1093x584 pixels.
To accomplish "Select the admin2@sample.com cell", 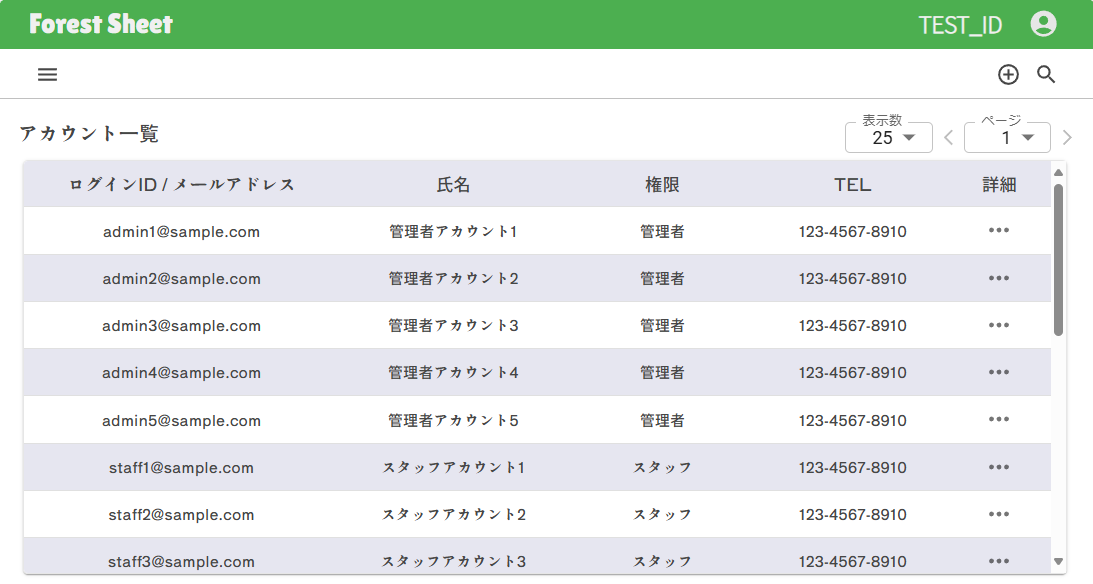I will (x=181, y=279).
